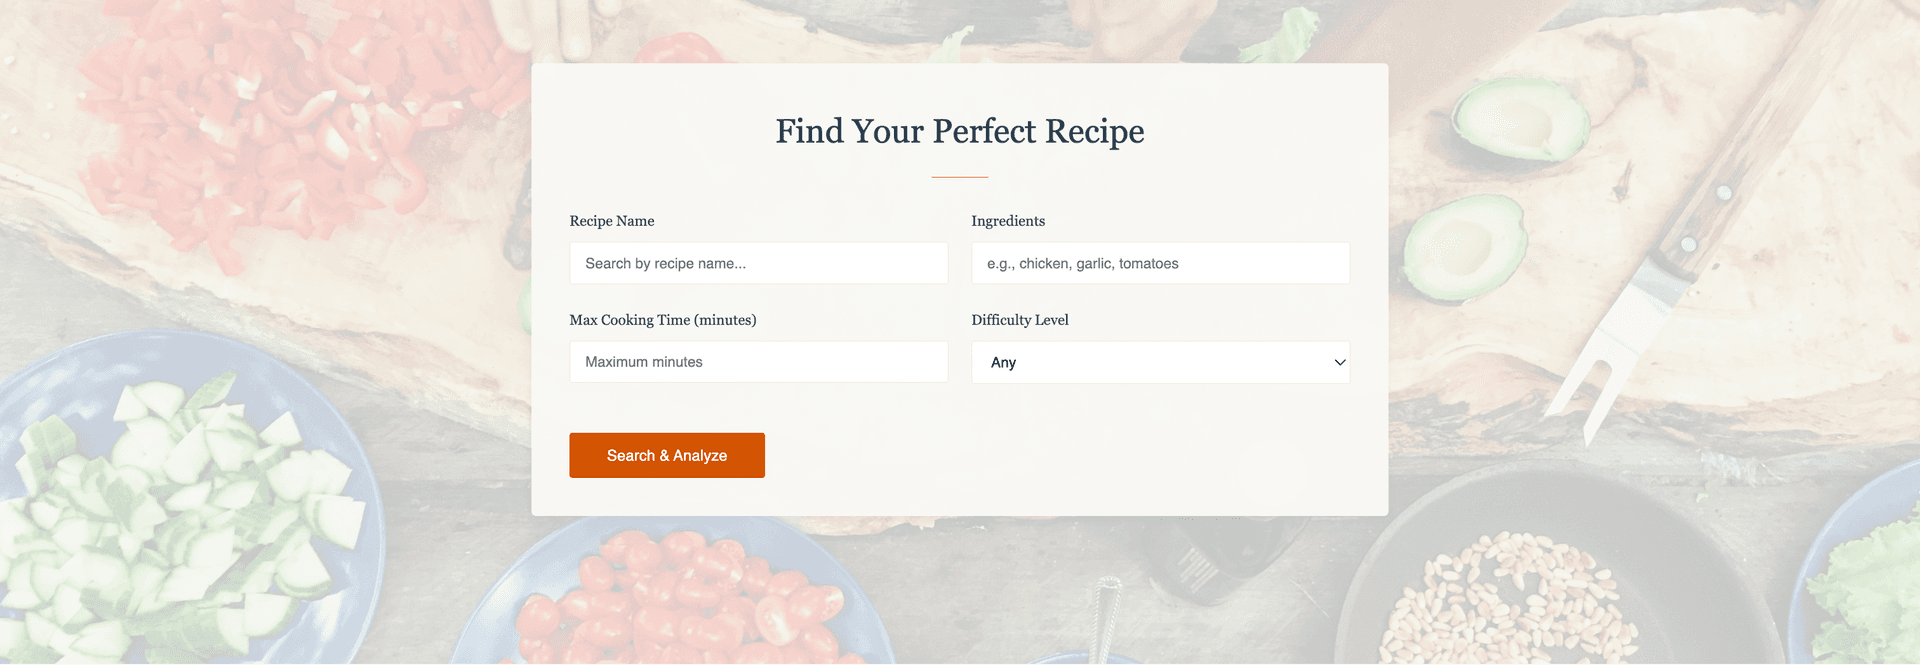1920x665 pixels.
Task: Click the Recipe Name label
Action: (611, 220)
